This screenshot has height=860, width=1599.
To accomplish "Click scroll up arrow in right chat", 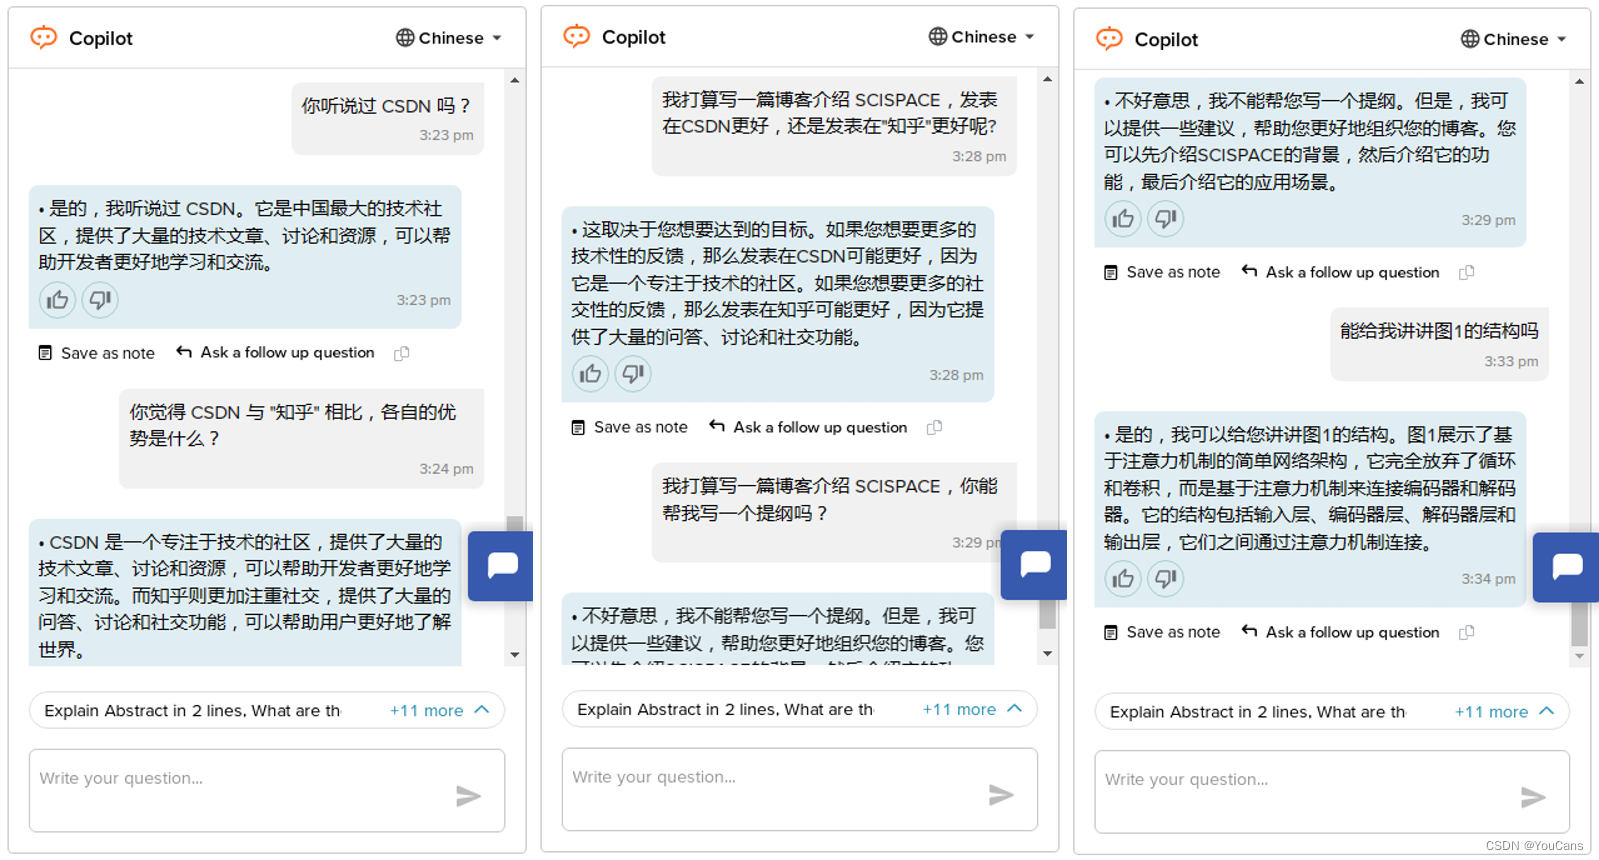I will tap(1580, 82).
